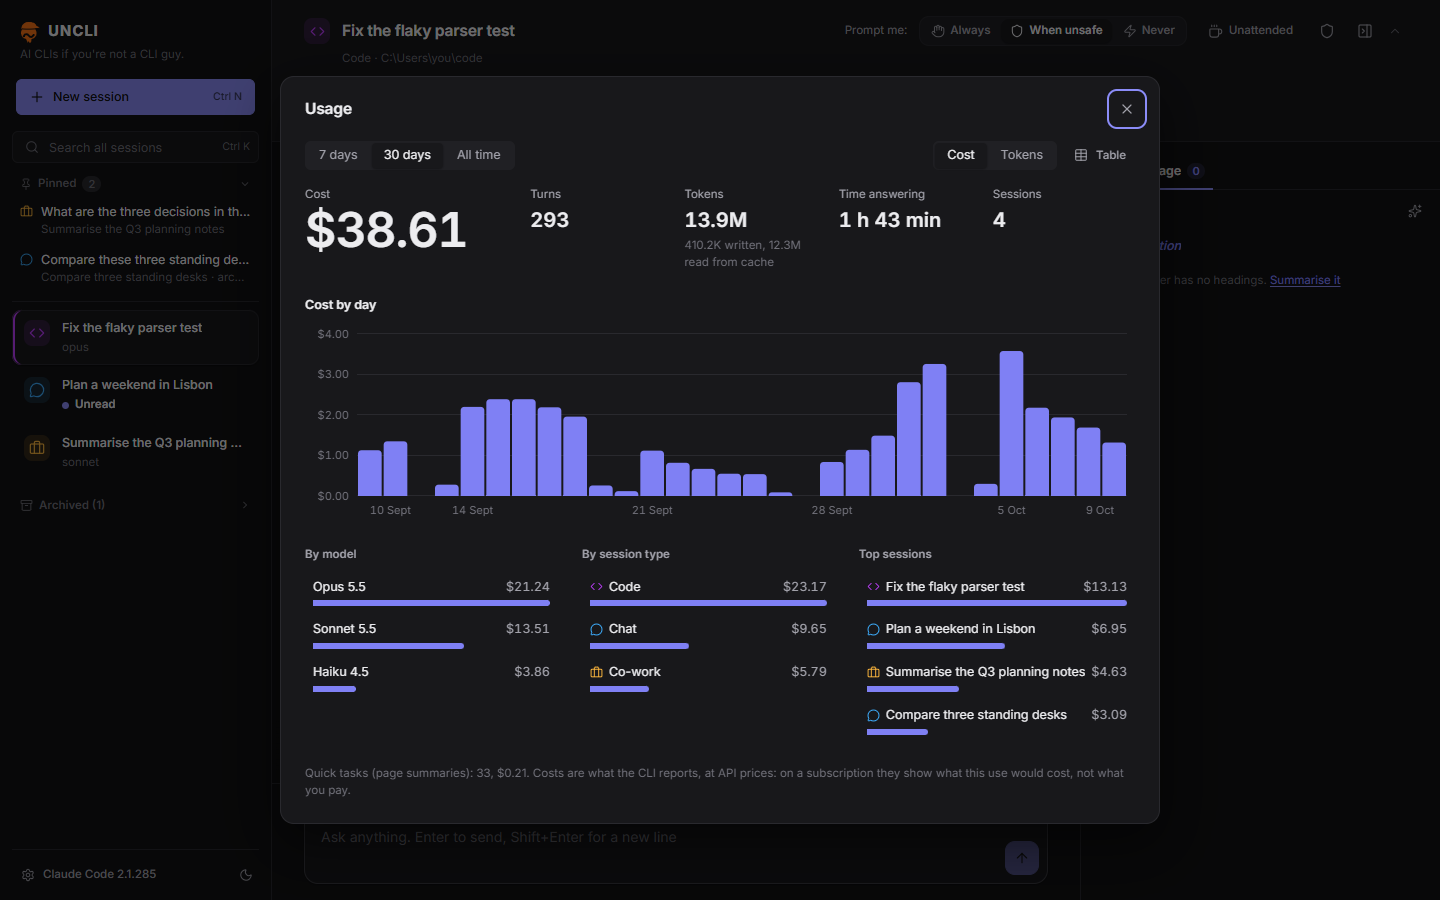
Task: Close the Usage dialog
Action: [x=1127, y=109]
